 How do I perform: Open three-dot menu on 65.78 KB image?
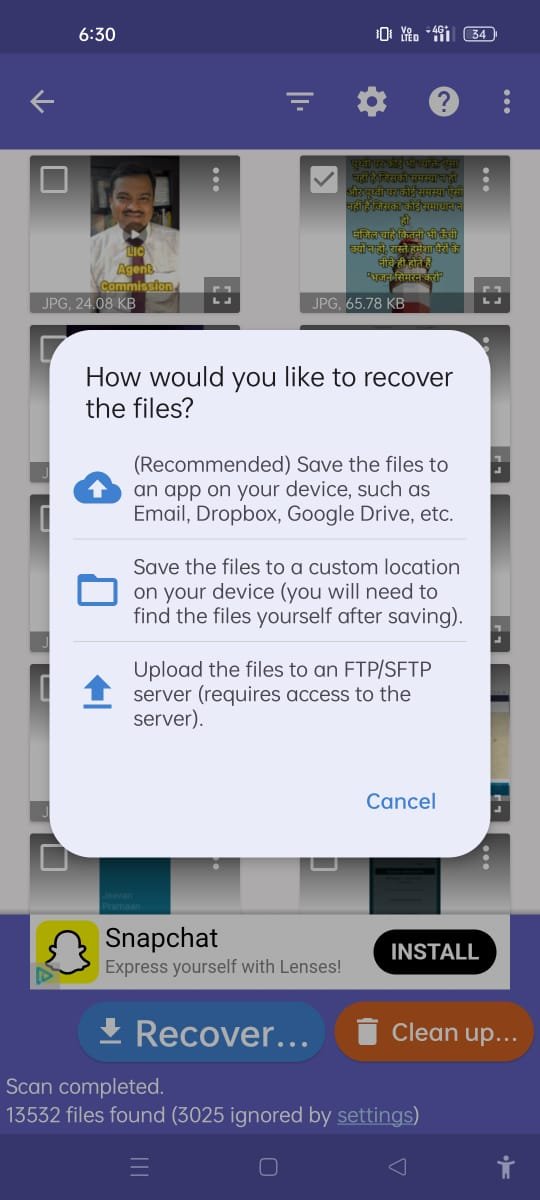tap(486, 179)
